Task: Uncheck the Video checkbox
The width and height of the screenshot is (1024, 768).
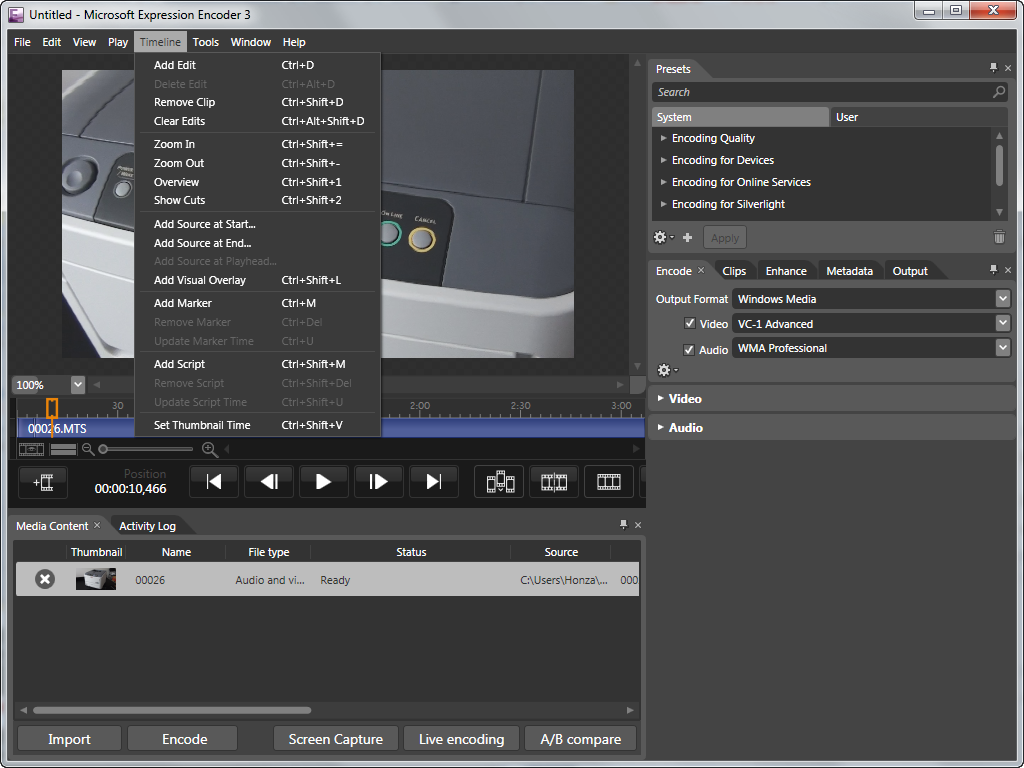Action: point(689,323)
